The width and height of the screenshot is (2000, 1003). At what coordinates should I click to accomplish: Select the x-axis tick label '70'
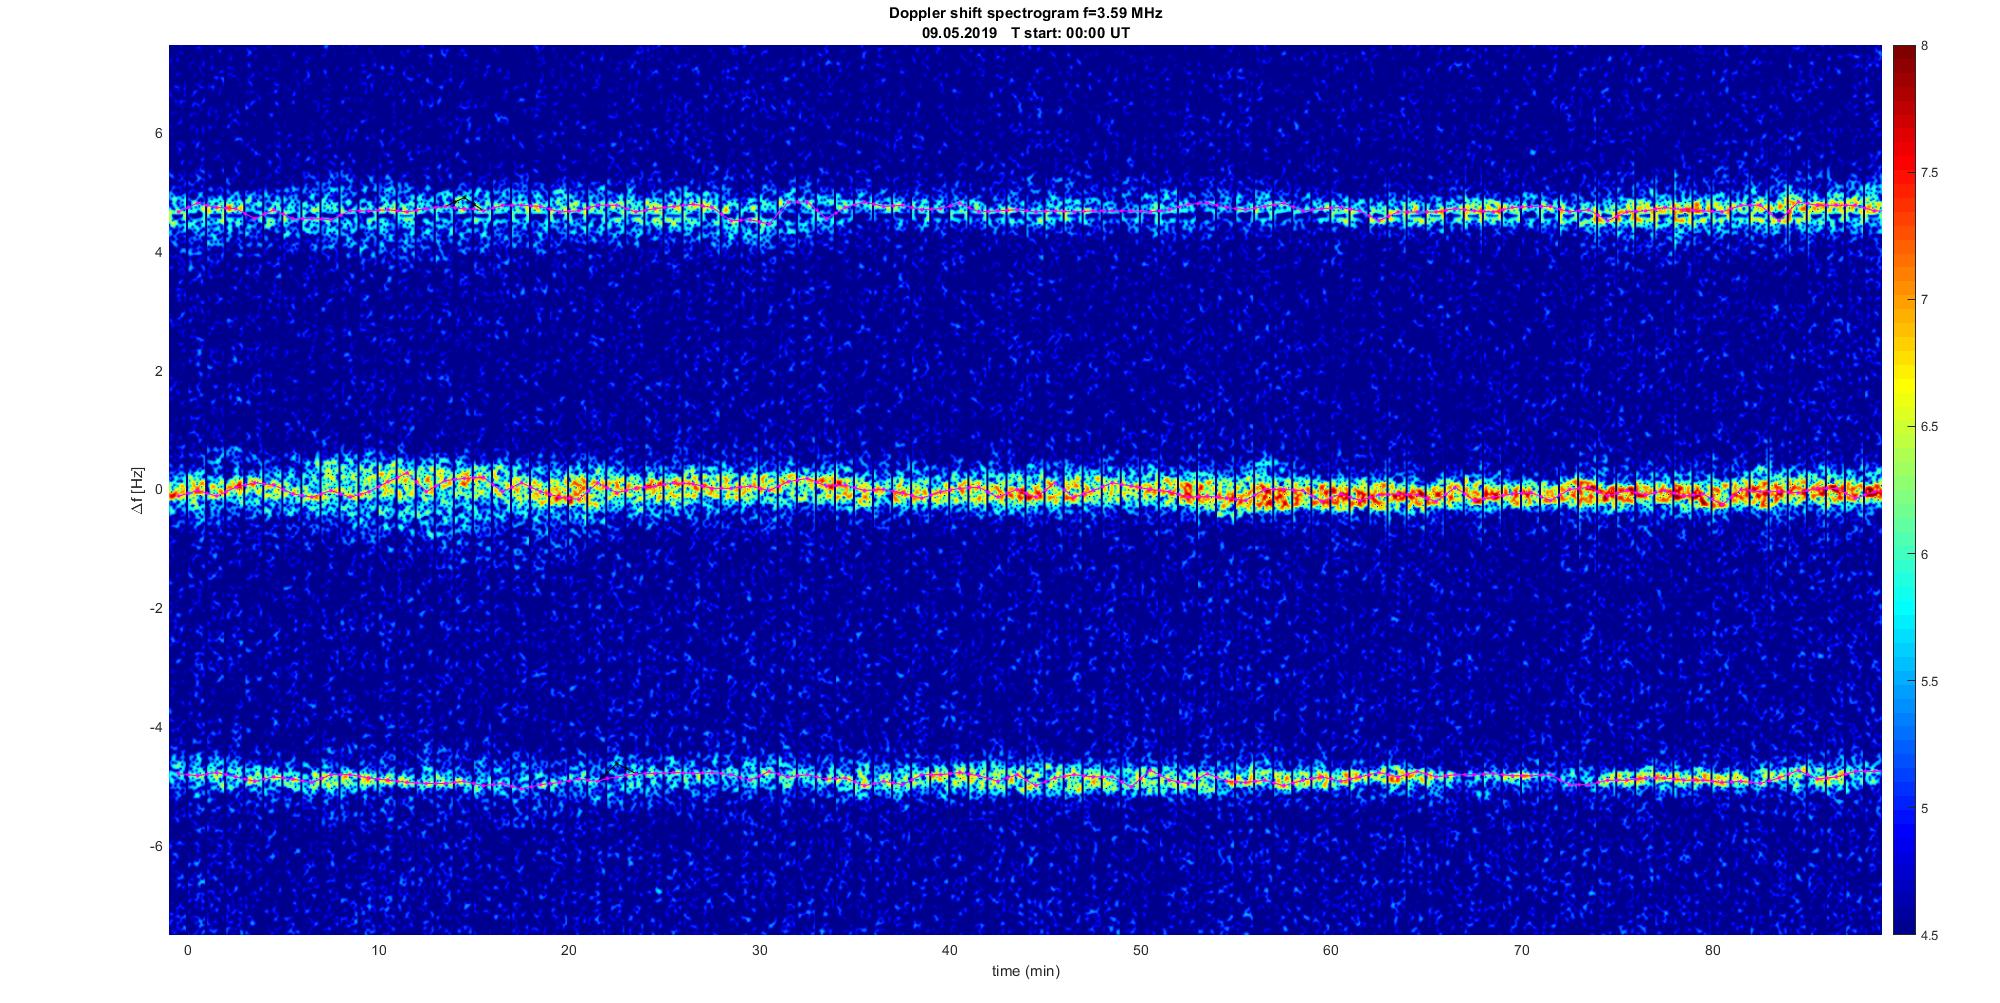[1522, 950]
